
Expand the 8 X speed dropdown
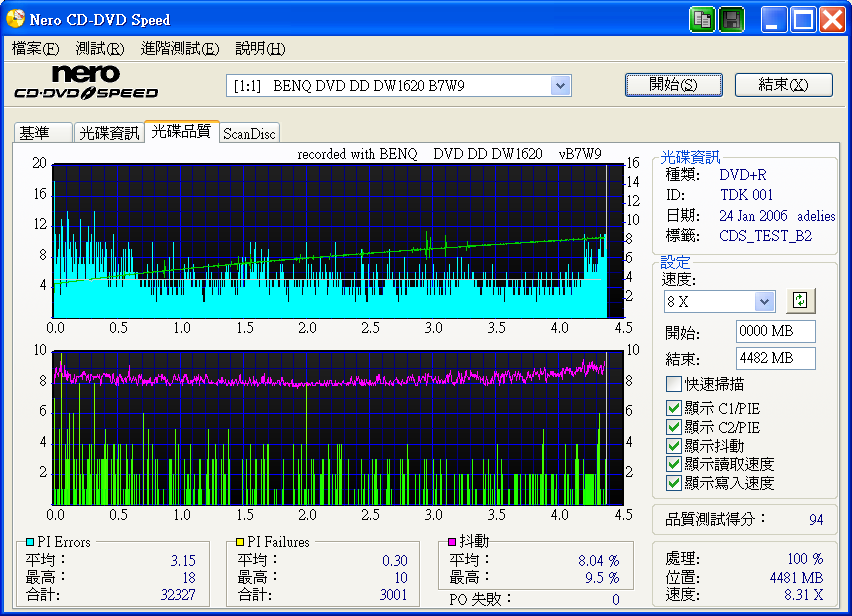tap(764, 301)
